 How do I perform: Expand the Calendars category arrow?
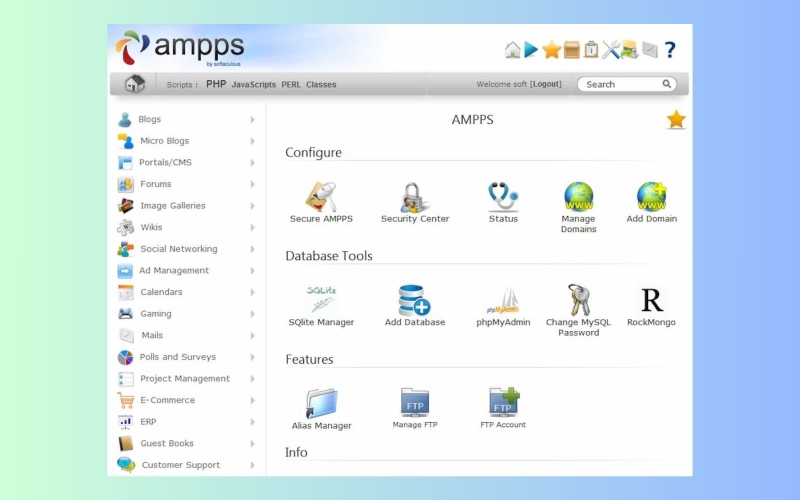tap(253, 292)
